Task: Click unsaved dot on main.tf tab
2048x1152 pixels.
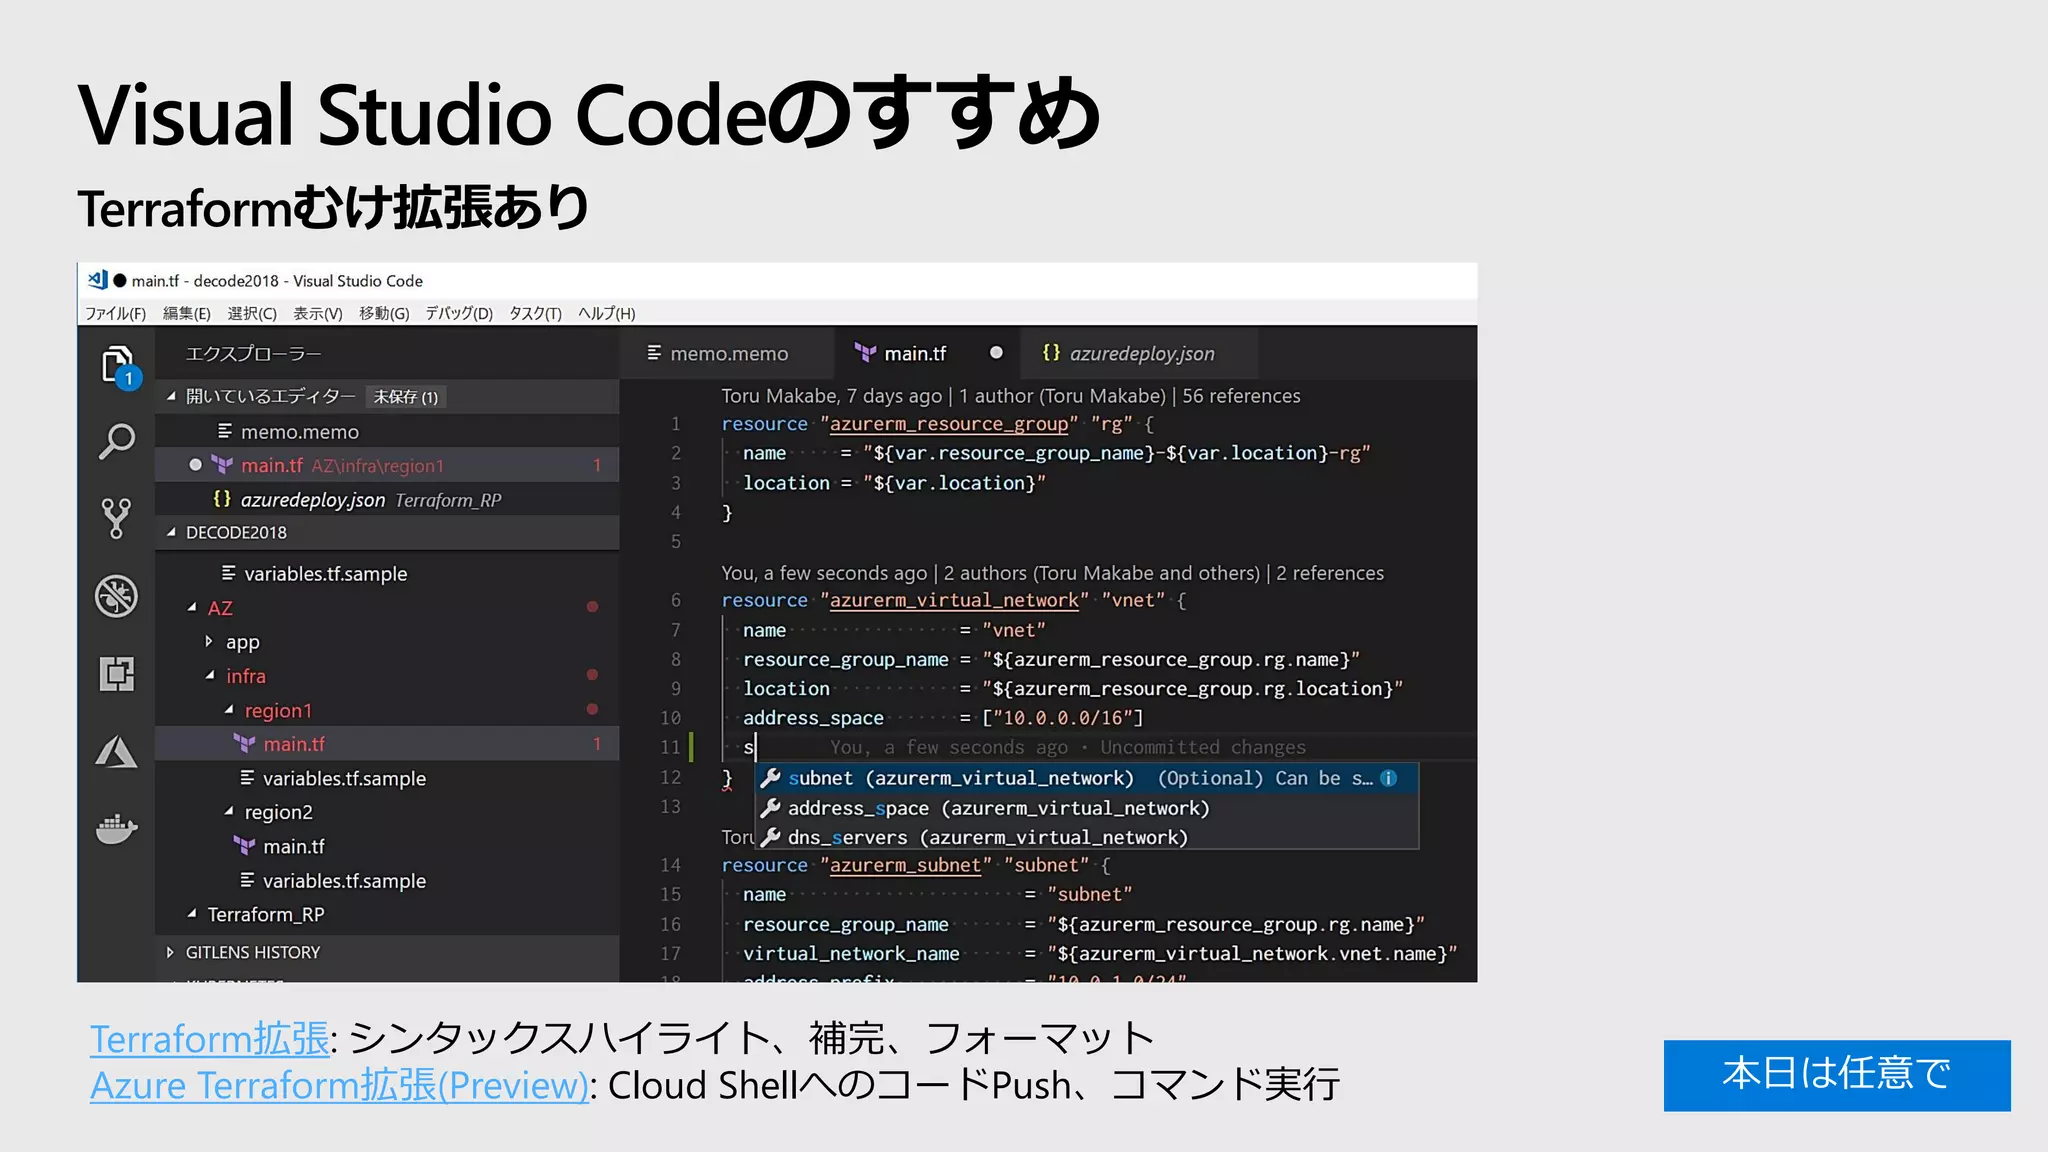Action: [x=996, y=352]
